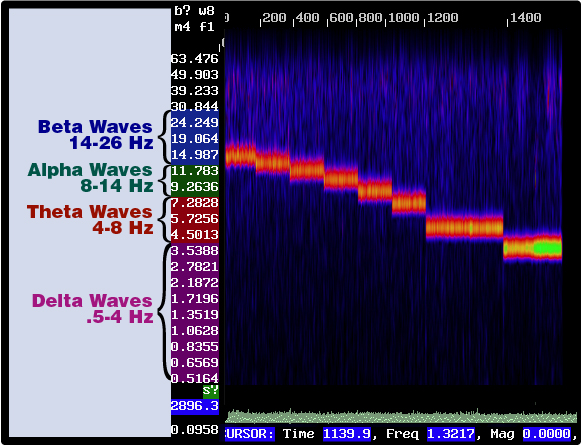Click the 1000 time axis marker
The height and width of the screenshot is (445, 581).
(404, 18)
